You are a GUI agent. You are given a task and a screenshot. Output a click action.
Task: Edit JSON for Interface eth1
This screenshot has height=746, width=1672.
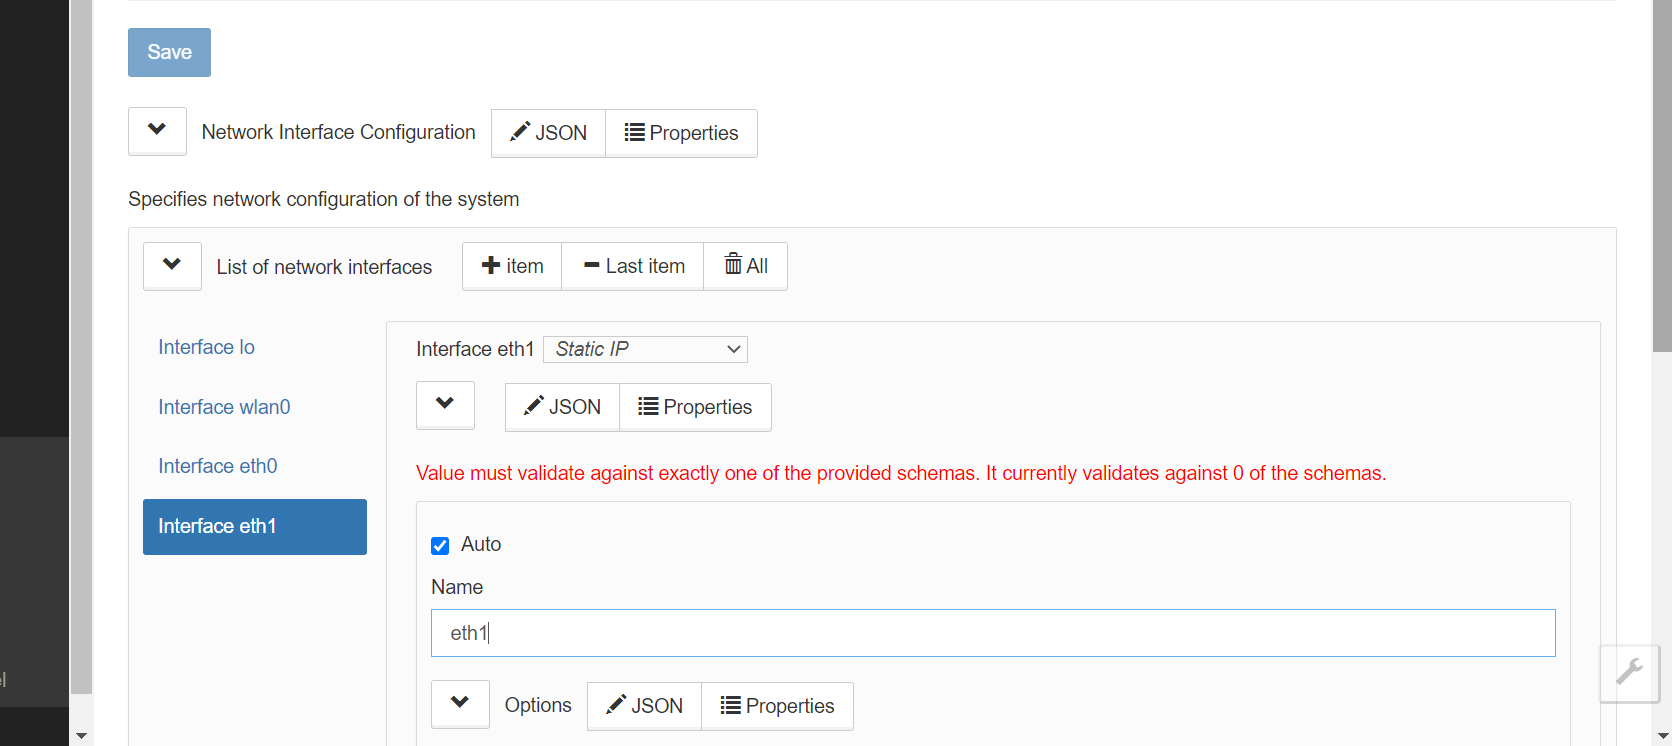[x=562, y=407]
